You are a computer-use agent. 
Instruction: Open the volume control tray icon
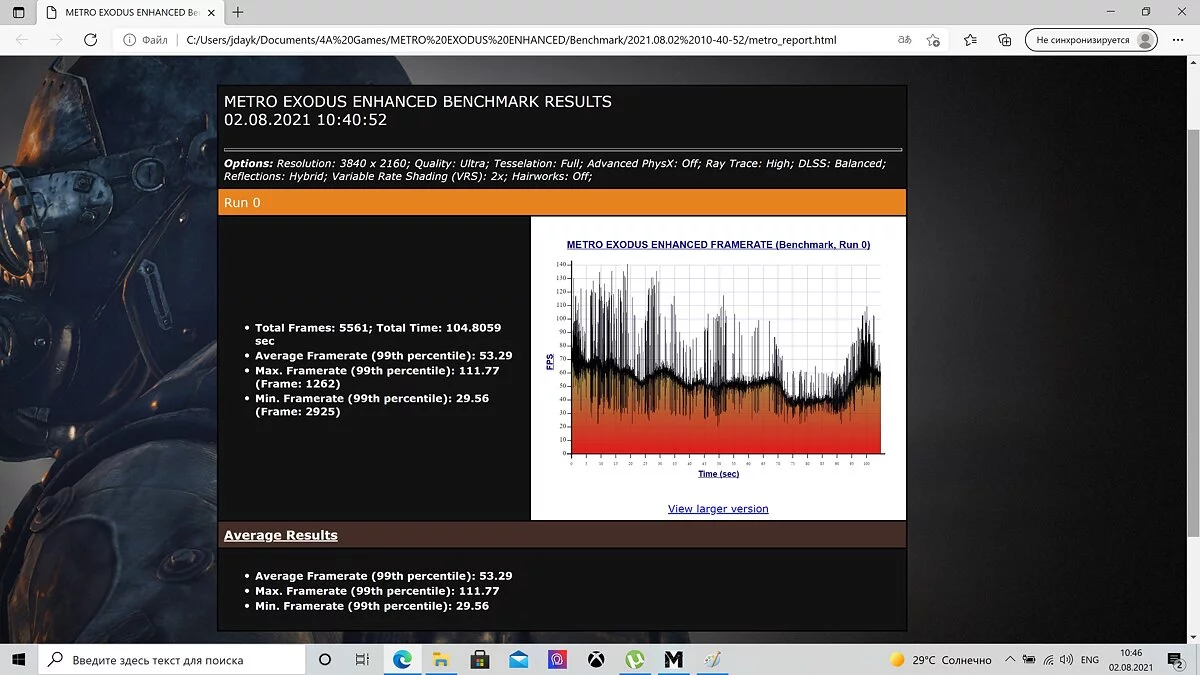click(x=1065, y=660)
